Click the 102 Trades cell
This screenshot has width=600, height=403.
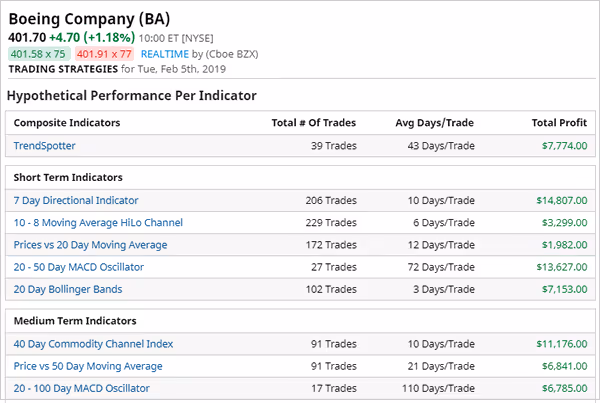331,289
